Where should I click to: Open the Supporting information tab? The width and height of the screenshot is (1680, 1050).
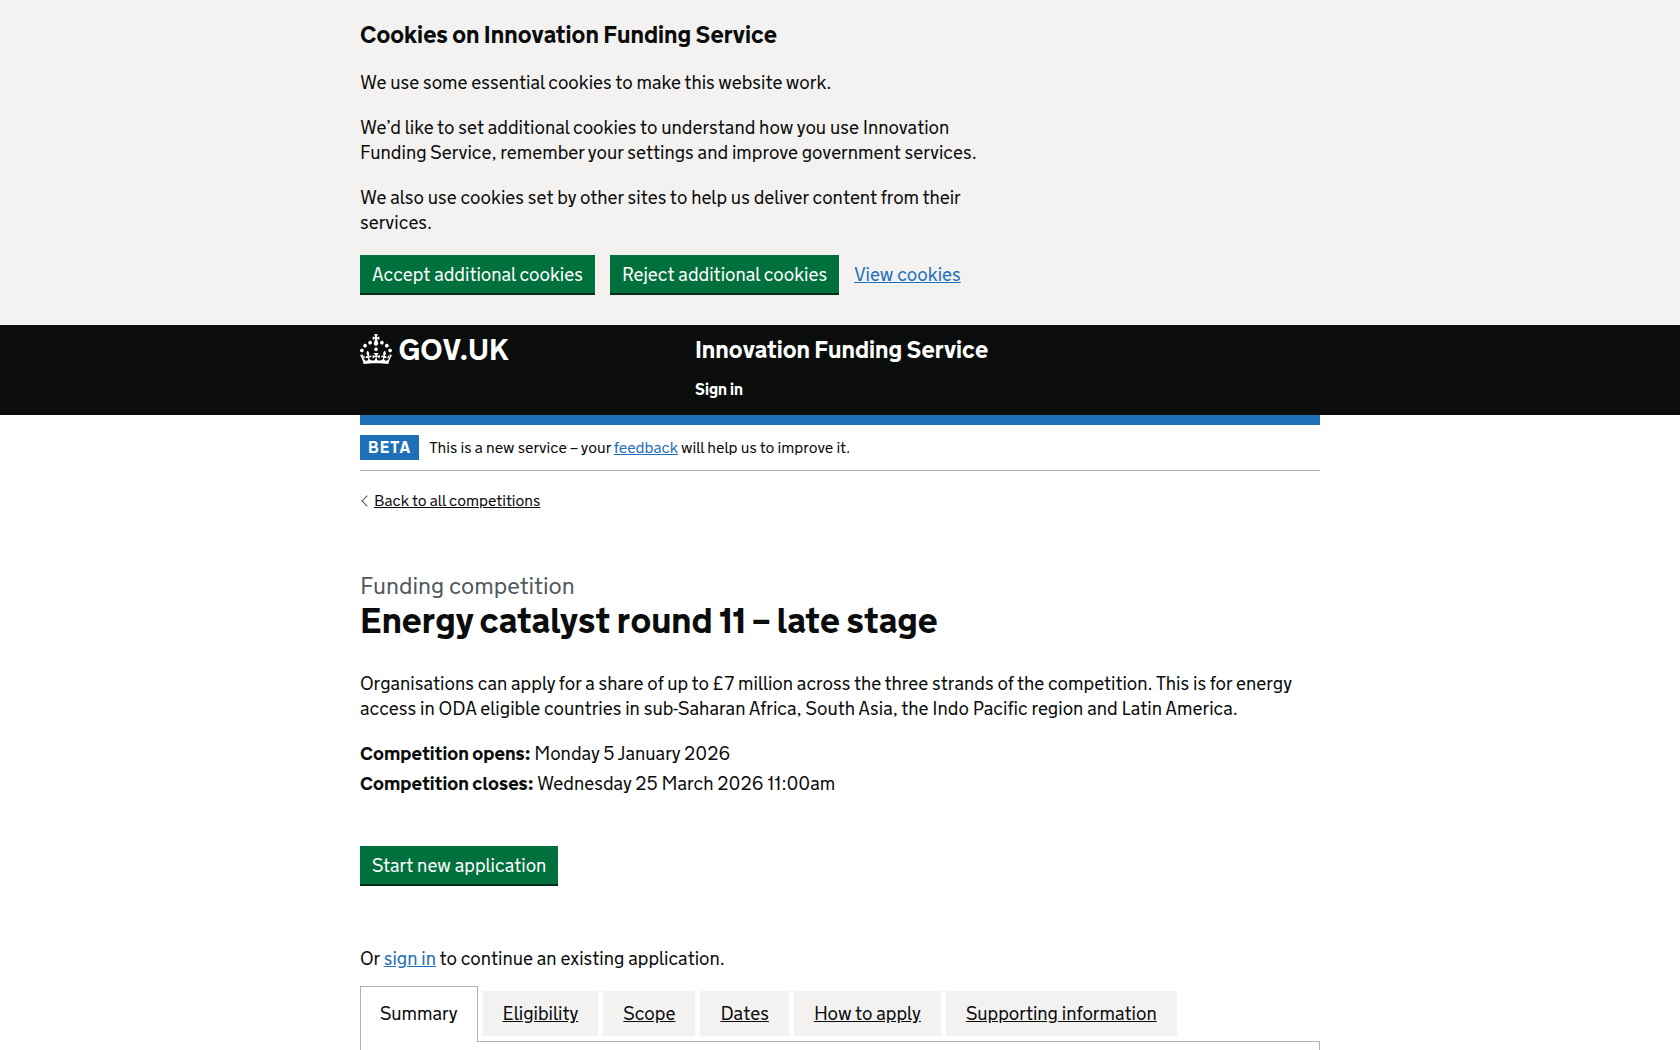tap(1061, 1014)
